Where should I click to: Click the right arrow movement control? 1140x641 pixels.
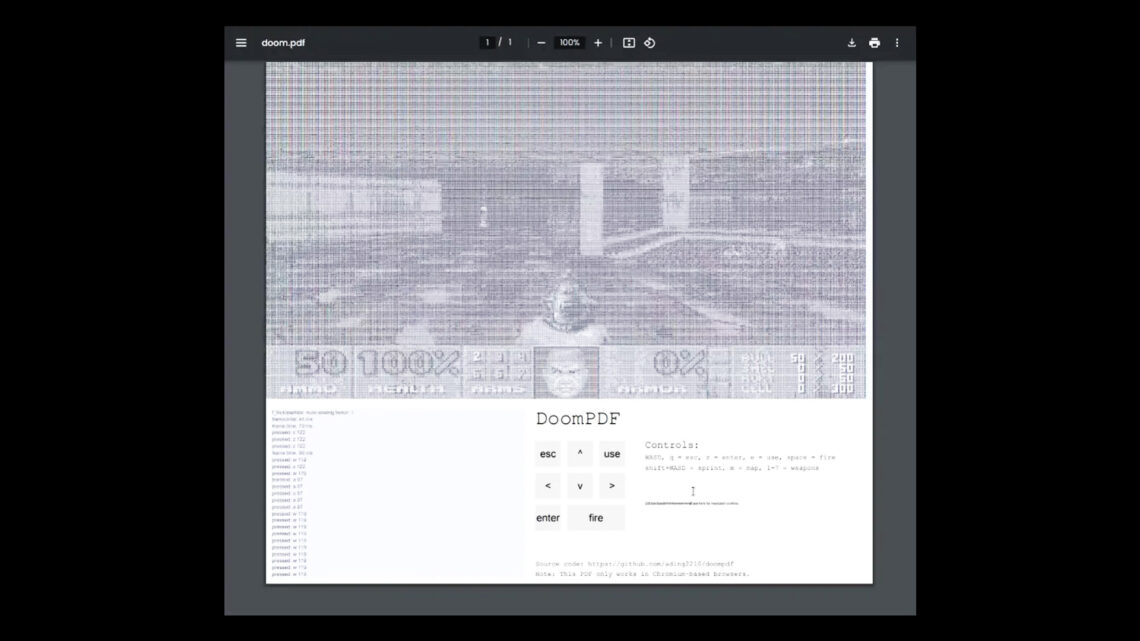[x=611, y=486]
